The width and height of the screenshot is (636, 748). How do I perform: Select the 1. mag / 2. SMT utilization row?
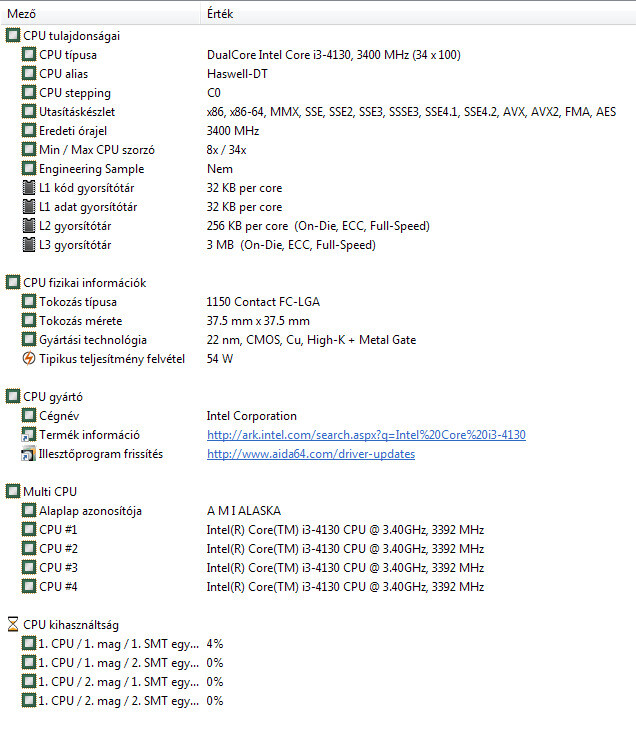pos(123,663)
